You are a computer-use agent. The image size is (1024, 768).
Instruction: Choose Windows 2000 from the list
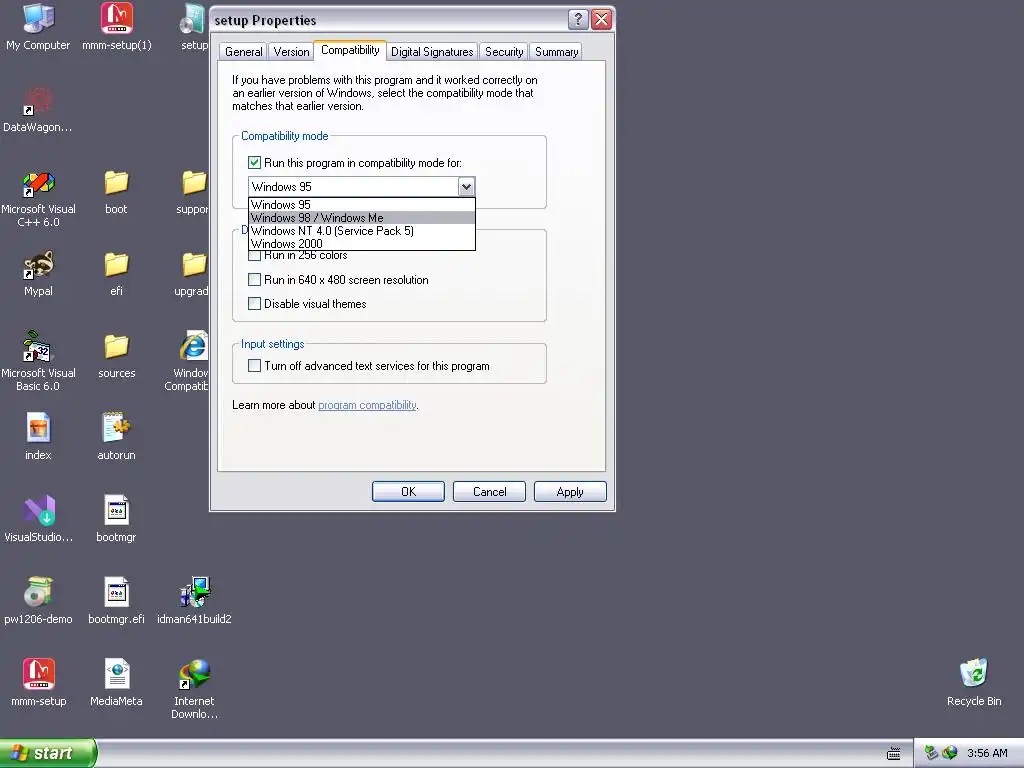(x=362, y=244)
